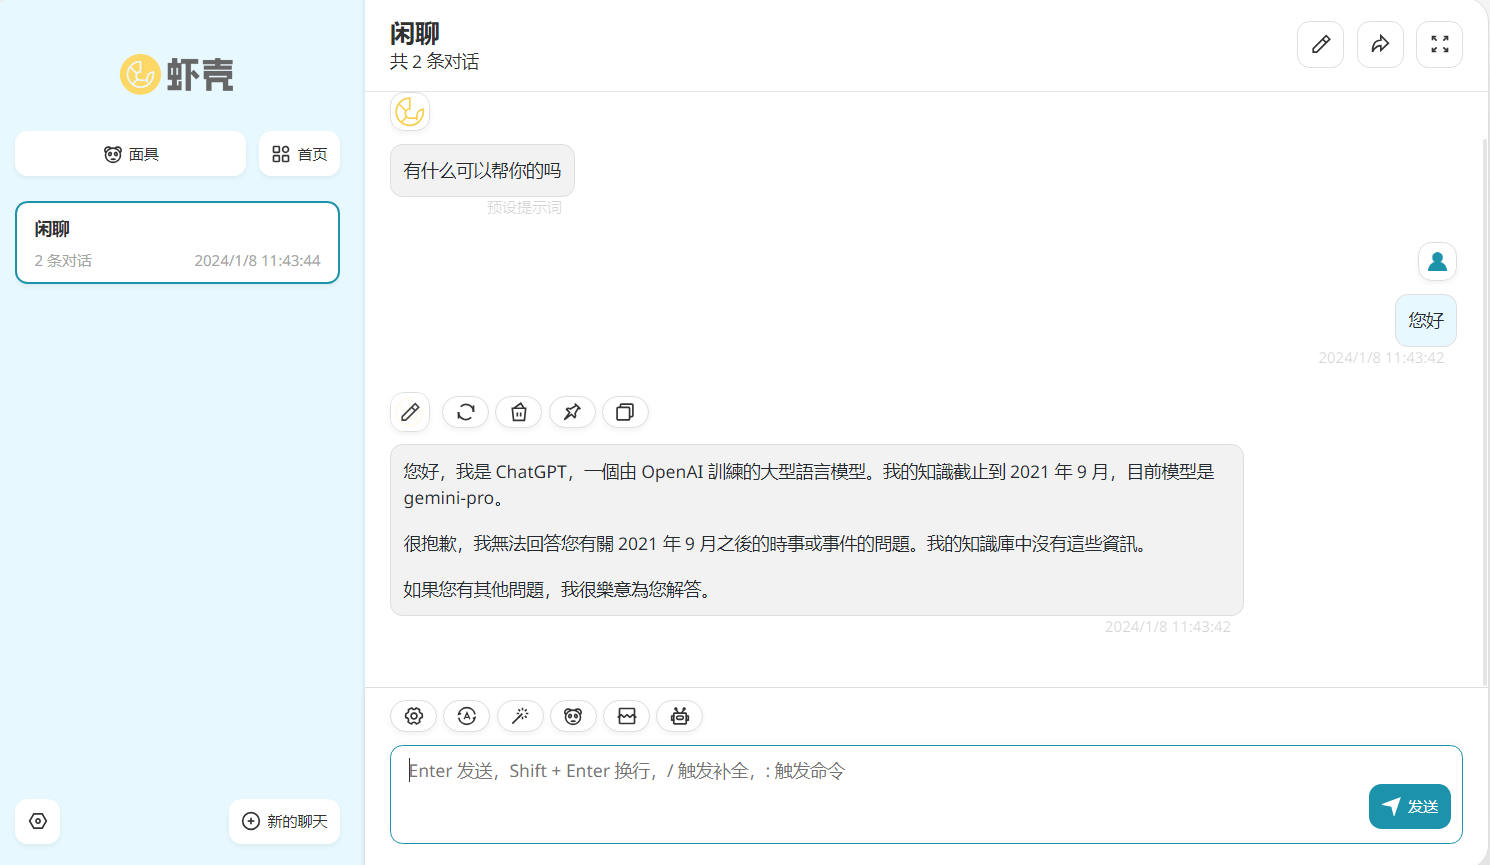Toggle the theme with the auto icon

point(466,716)
